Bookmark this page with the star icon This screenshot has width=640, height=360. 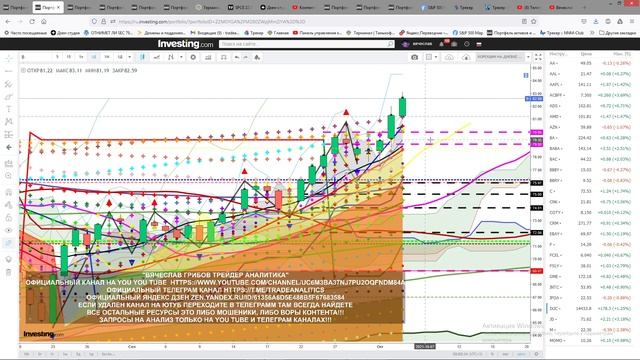(533, 21)
